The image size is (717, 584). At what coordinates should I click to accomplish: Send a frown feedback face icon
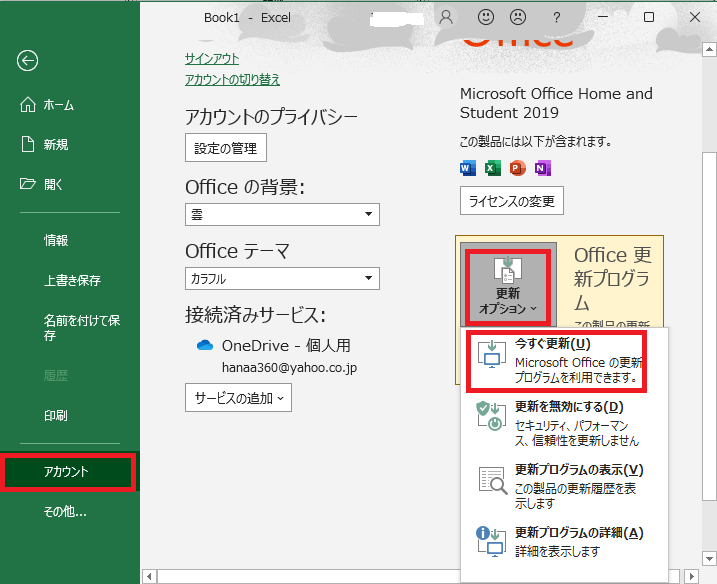pos(518,17)
